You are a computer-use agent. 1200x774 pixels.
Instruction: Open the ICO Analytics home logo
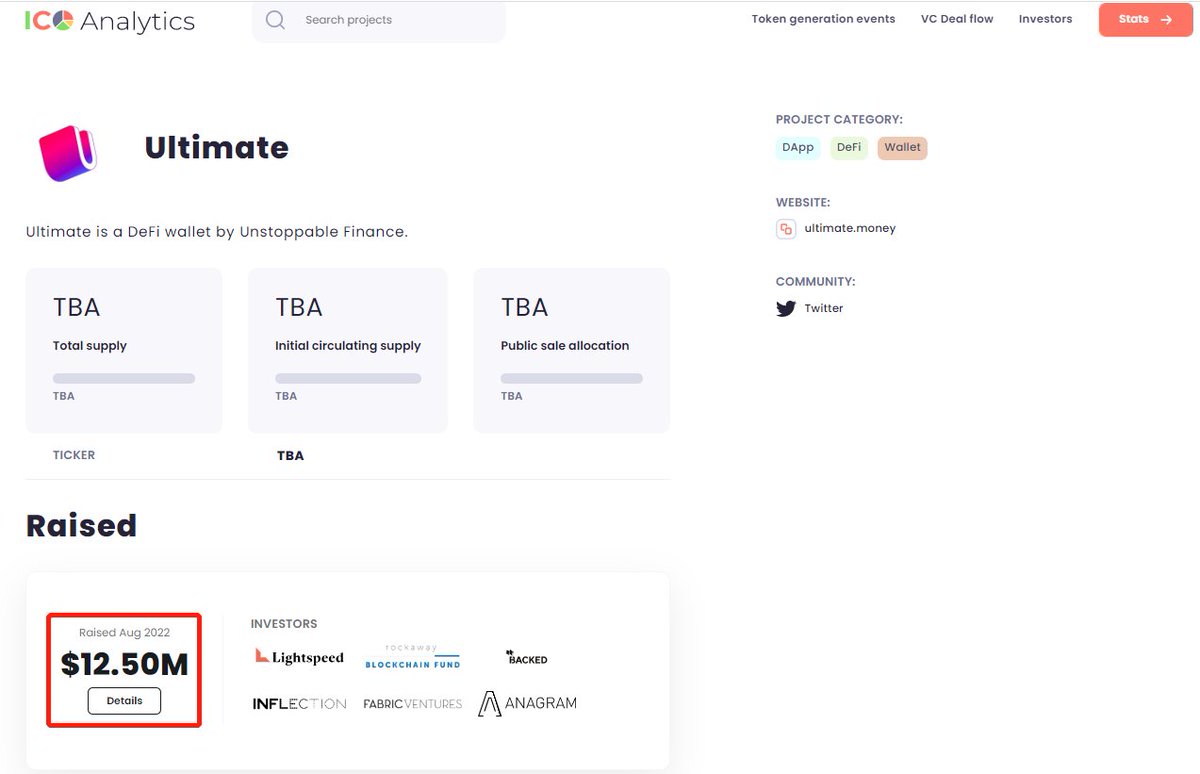(110, 21)
